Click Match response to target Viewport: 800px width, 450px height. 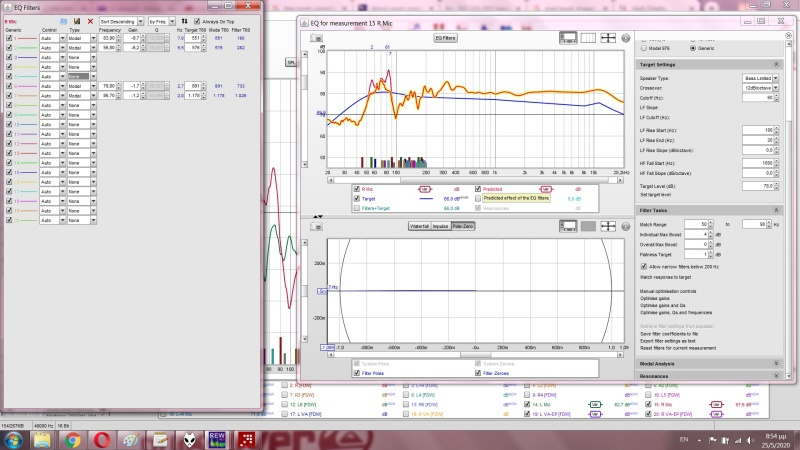667,276
